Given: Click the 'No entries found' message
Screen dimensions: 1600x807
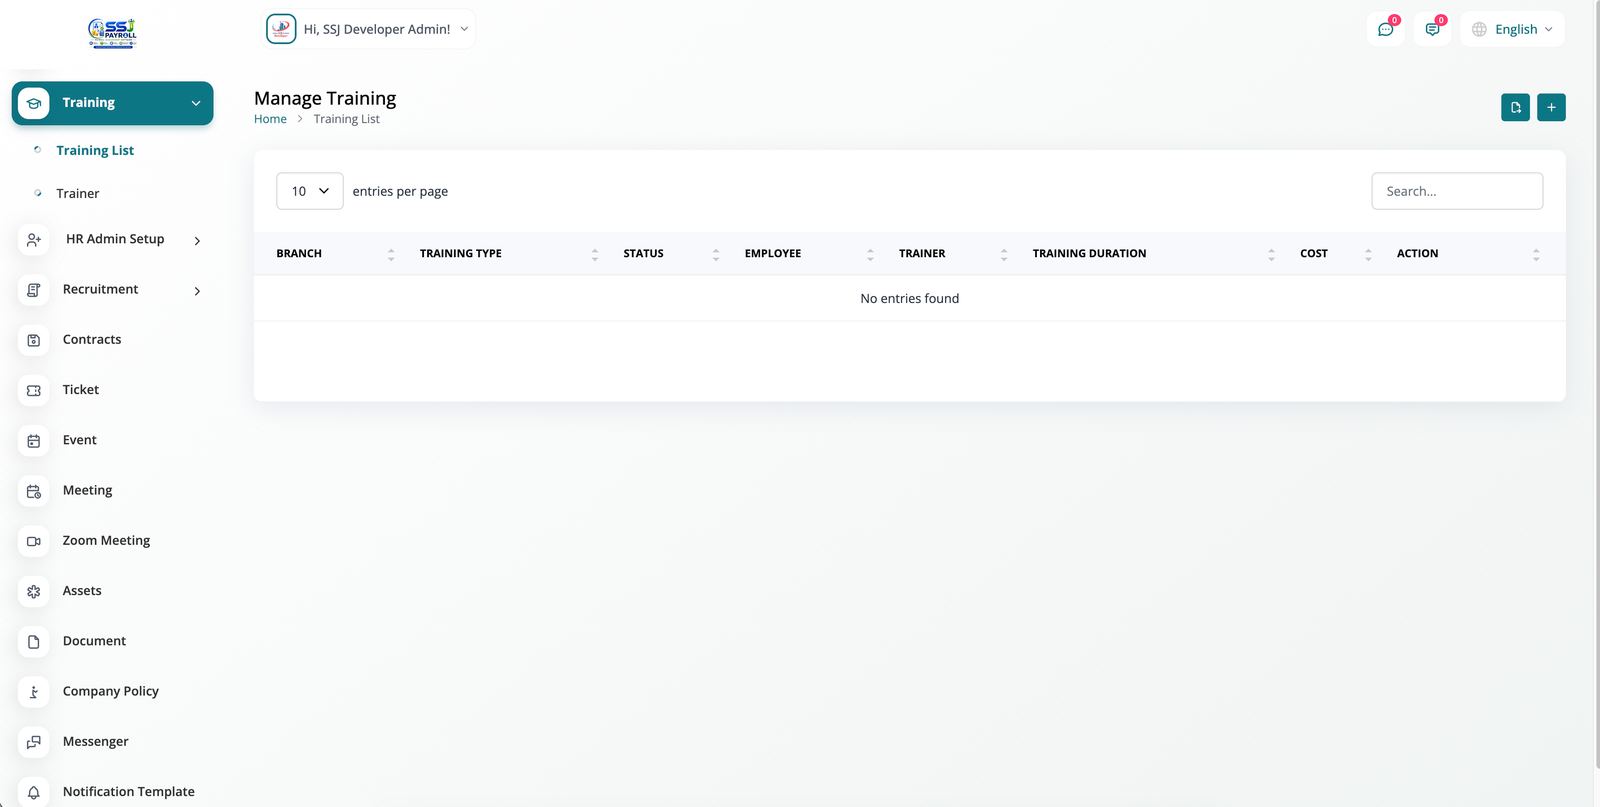Looking at the screenshot, I should [910, 298].
